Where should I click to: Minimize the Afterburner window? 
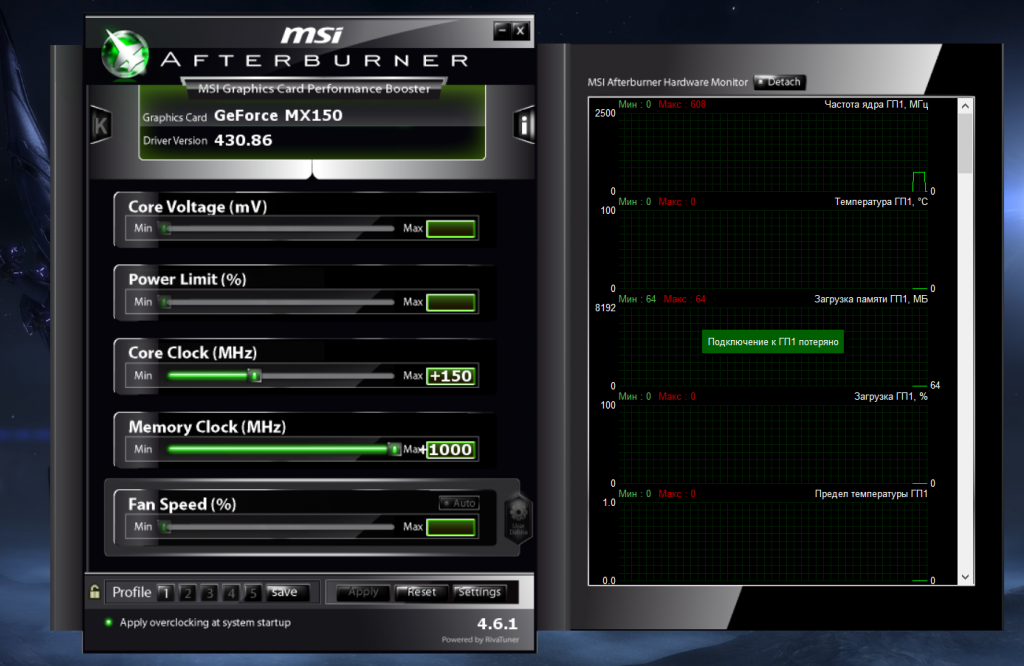click(x=502, y=31)
